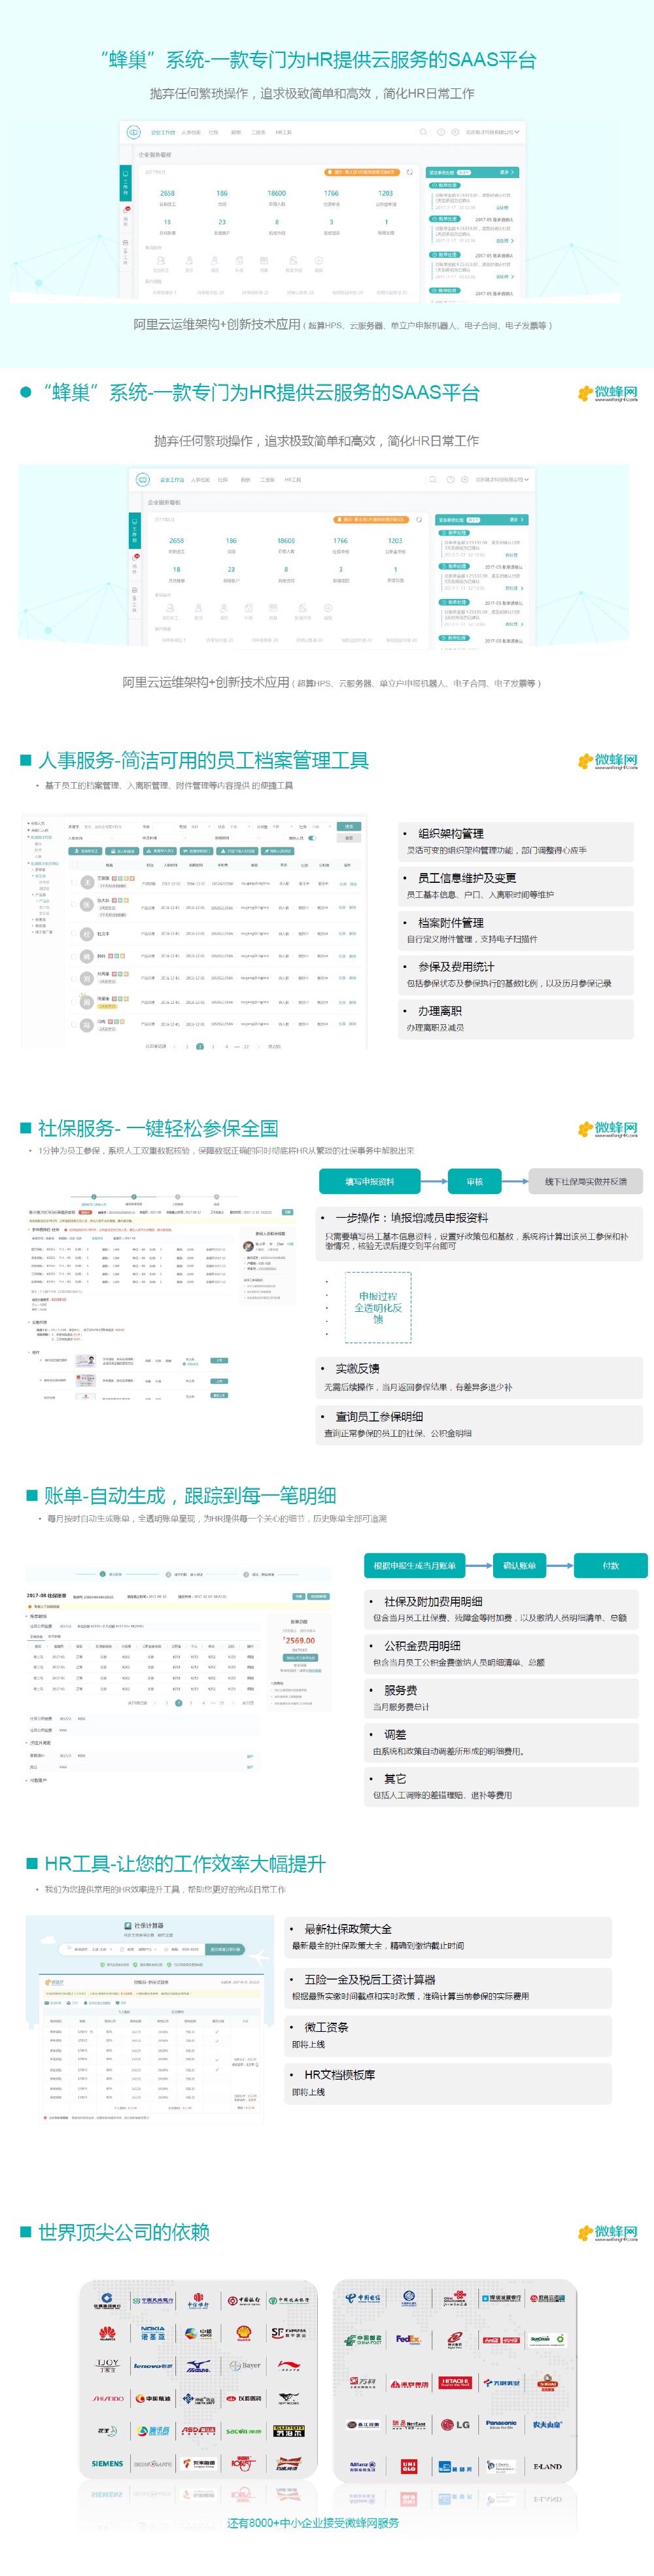Select the Coca-Cola logo
654x2576 pixels.
click(501, 2339)
